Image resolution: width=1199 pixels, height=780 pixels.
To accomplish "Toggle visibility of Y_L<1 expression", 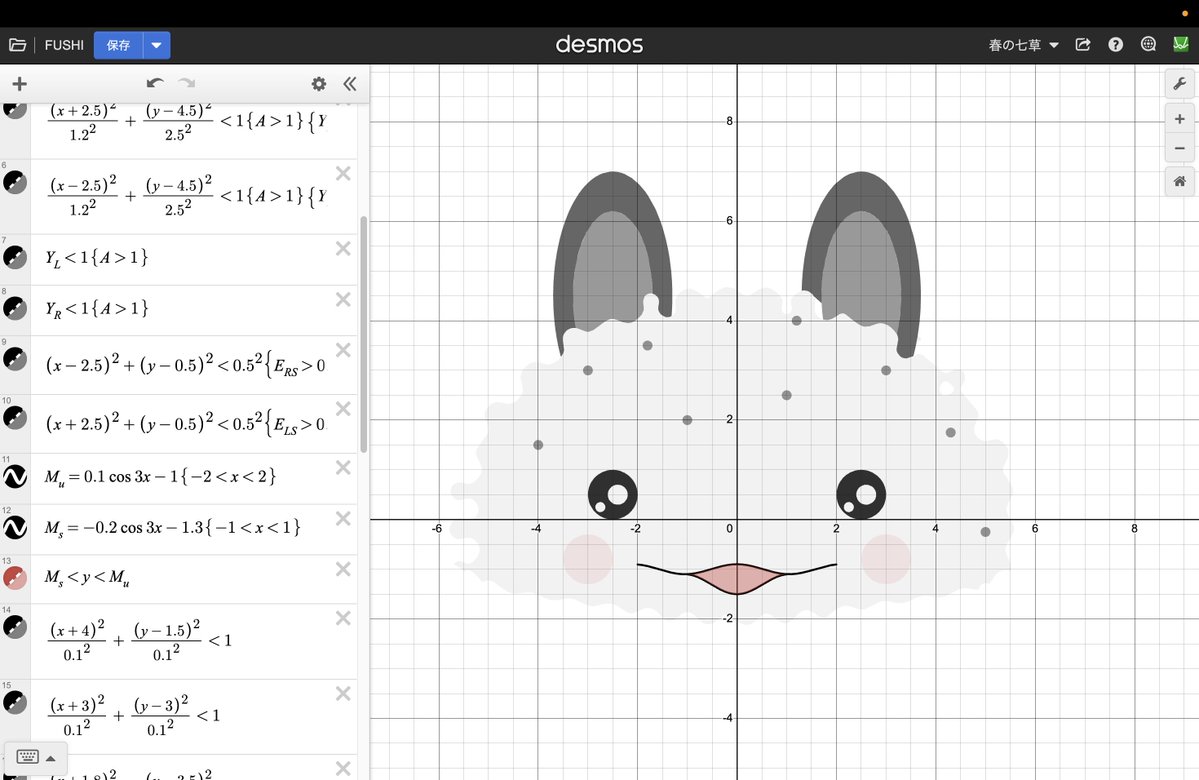I will 15,257.
